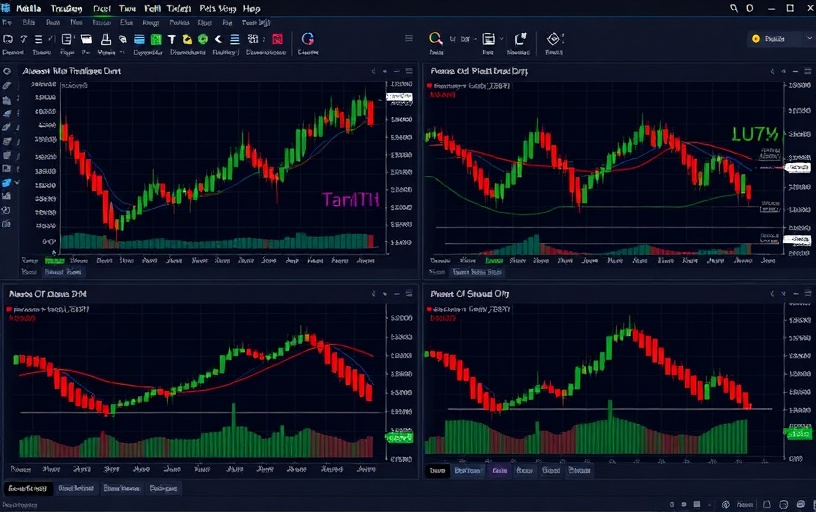
Task: Click the pink text label on top-left chart
Action: pyautogui.click(x=350, y=200)
